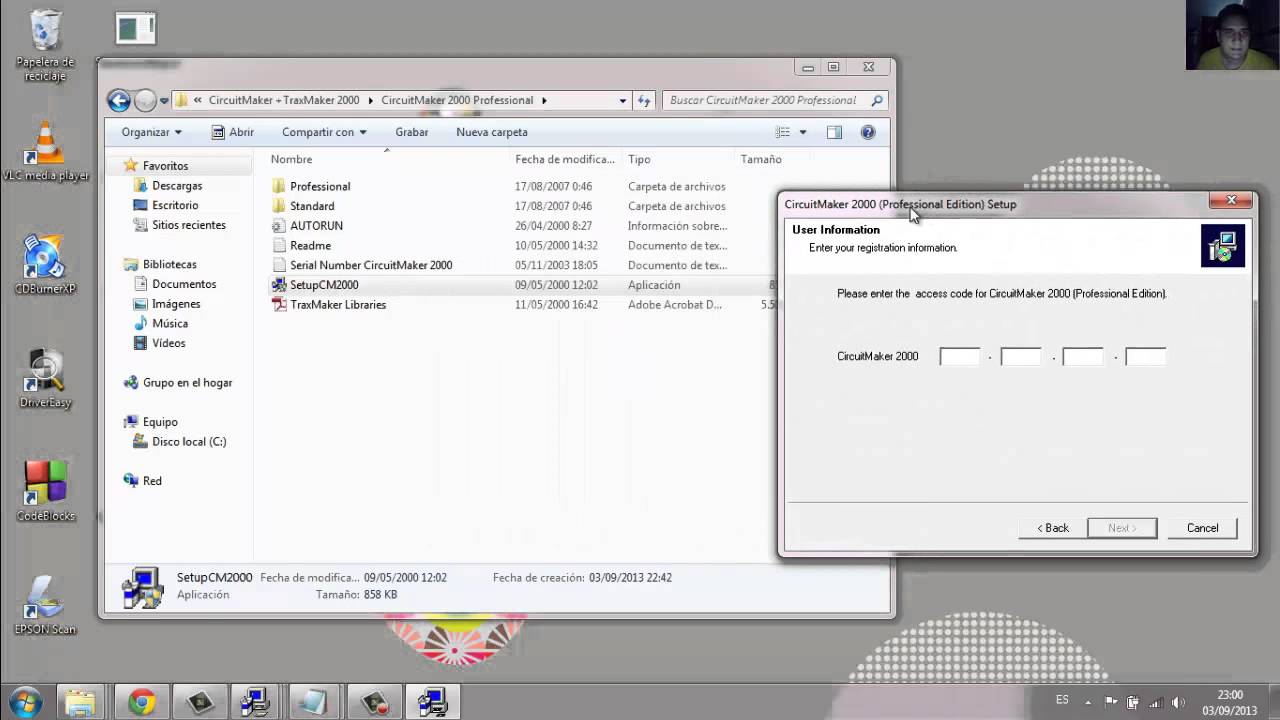Select the AUTORUN file in the list
Screen dimensions: 1280x720
click(316, 226)
